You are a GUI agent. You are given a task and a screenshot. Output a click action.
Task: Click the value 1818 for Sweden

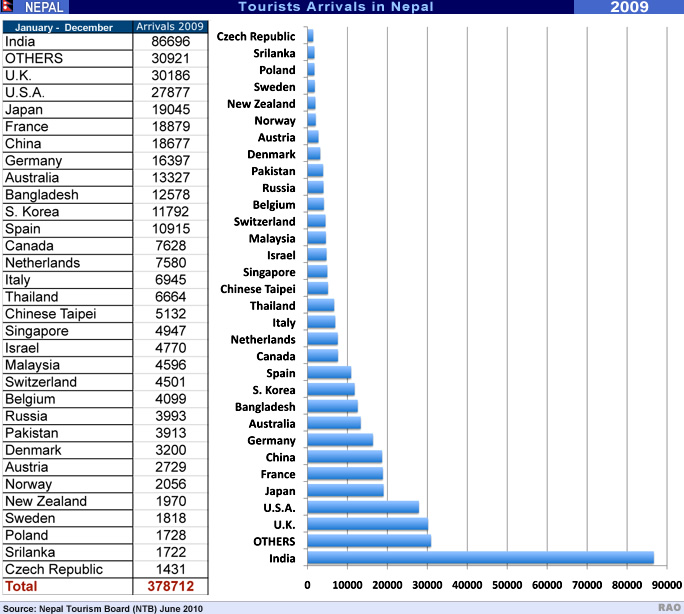171,518
